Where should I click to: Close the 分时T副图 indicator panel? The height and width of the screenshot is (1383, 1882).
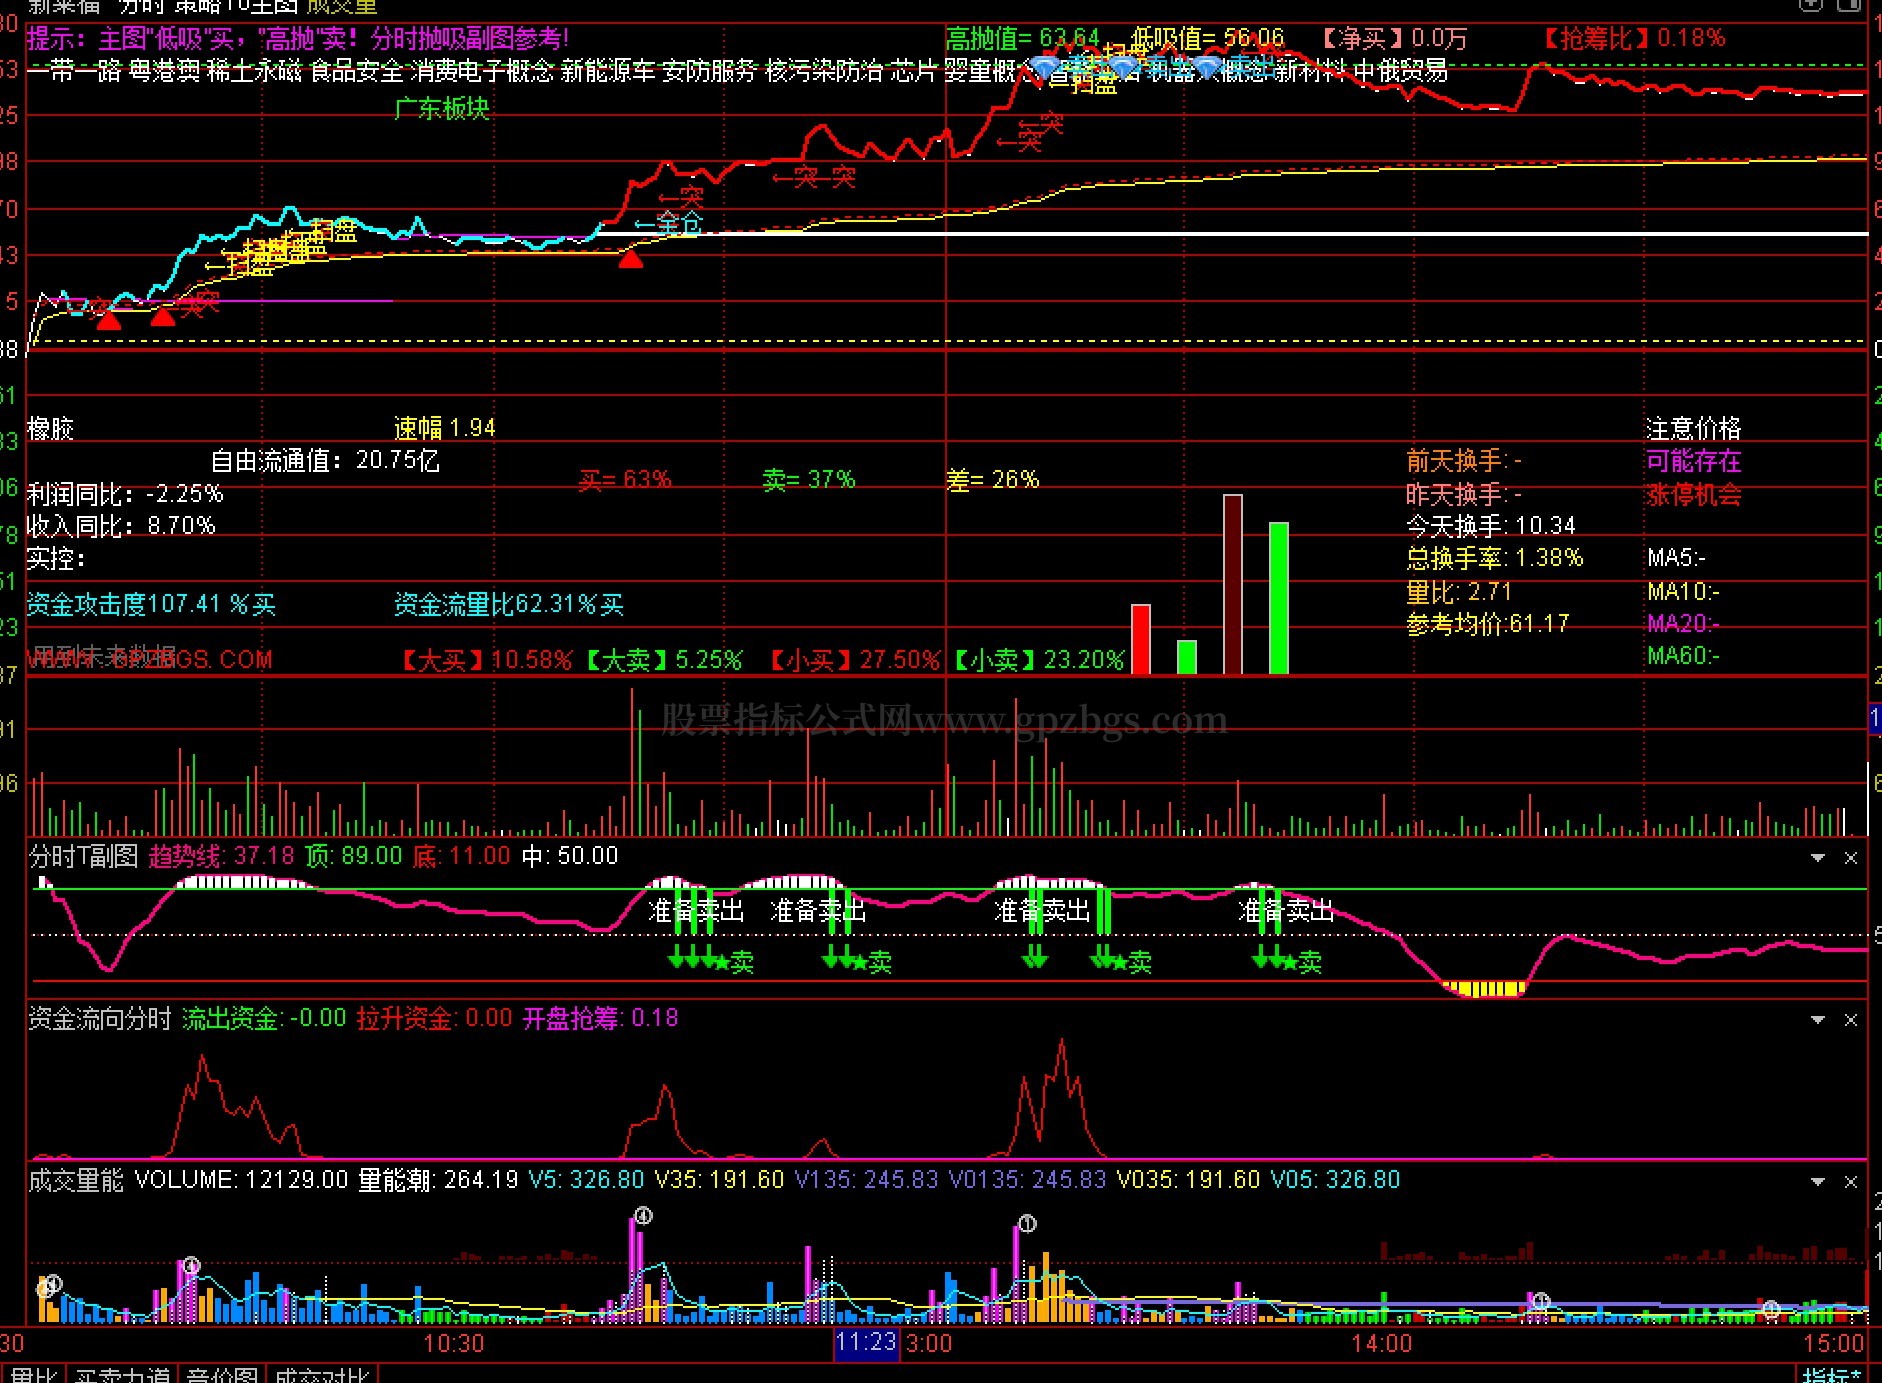pos(1850,858)
